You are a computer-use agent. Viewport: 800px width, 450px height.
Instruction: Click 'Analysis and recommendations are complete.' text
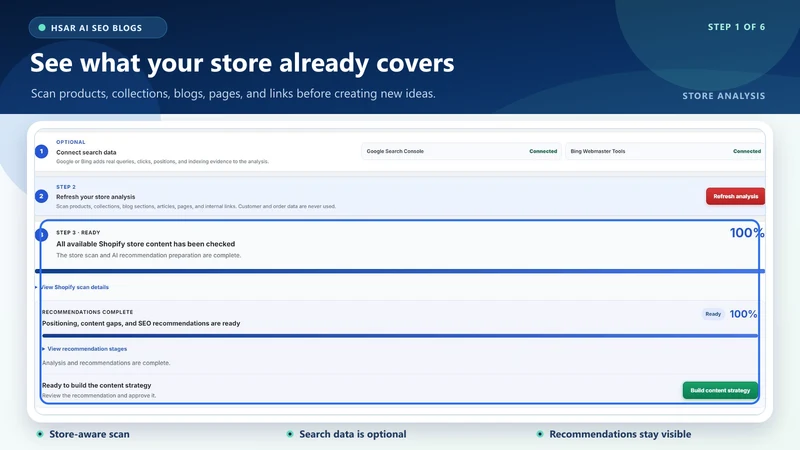pos(106,363)
